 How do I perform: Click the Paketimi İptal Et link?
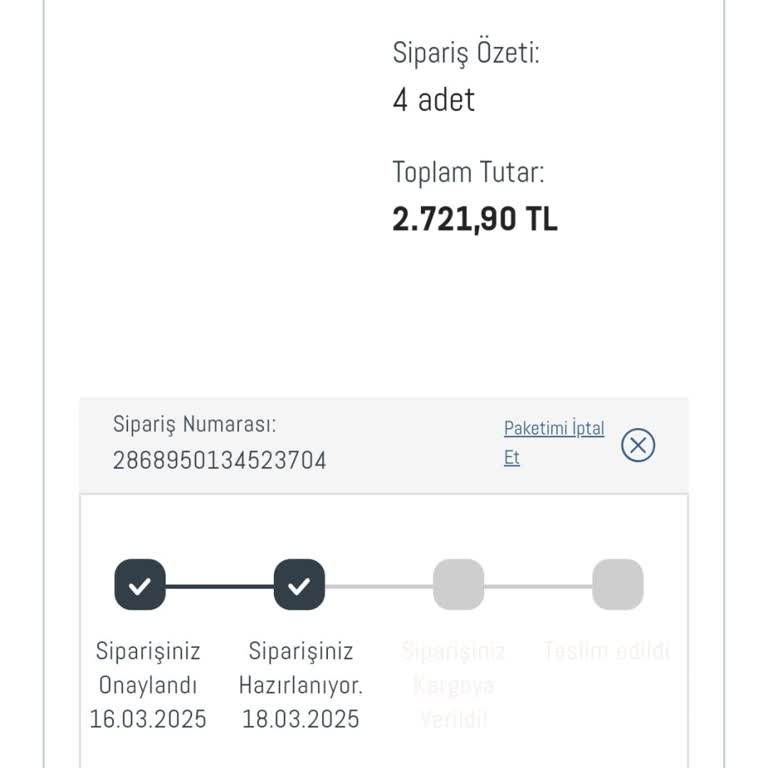click(x=554, y=442)
